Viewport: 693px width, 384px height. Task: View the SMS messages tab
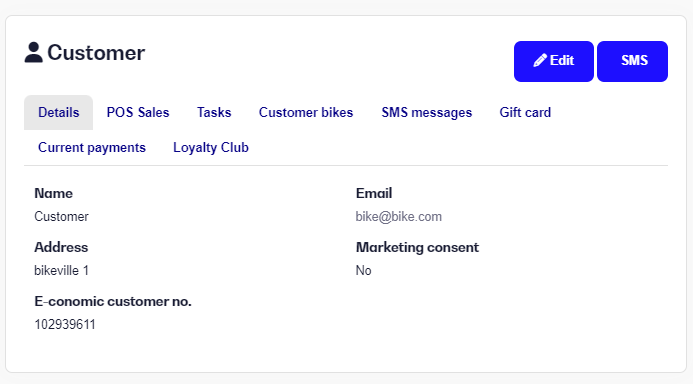426,113
